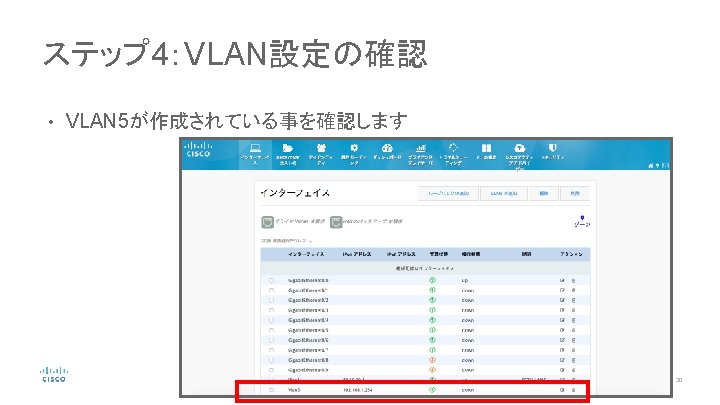Open the cloud Cisco Active Advisor icon

pyautogui.click(x=519, y=148)
